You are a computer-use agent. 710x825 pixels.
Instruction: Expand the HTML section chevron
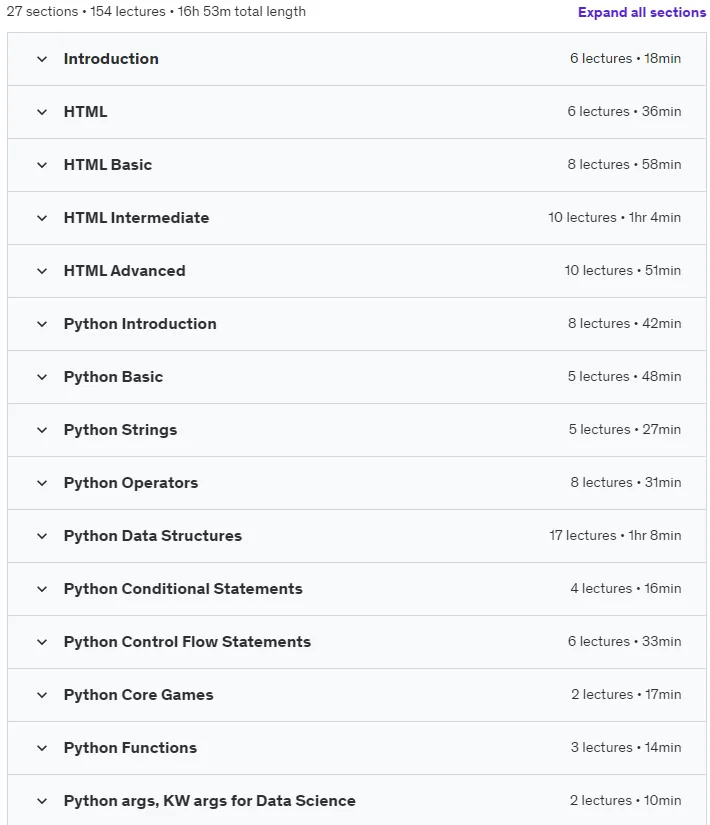point(42,112)
